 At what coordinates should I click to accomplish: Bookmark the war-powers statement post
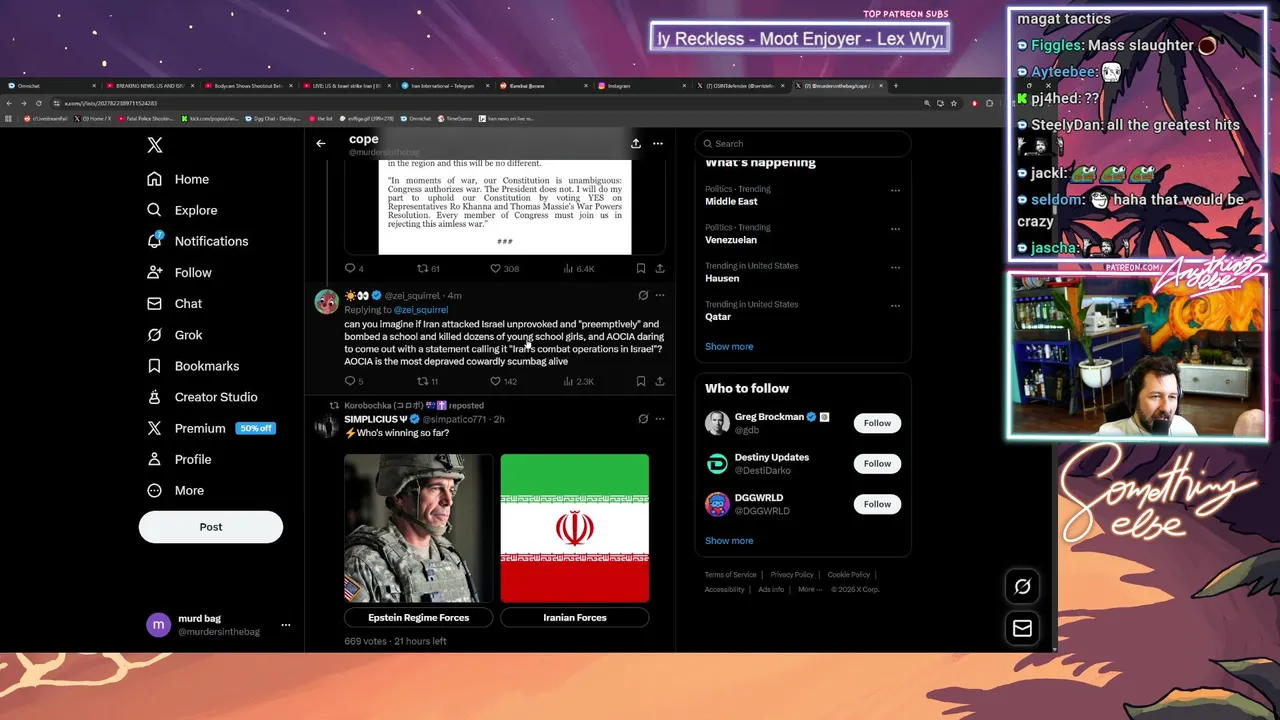[x=641, y=268]
